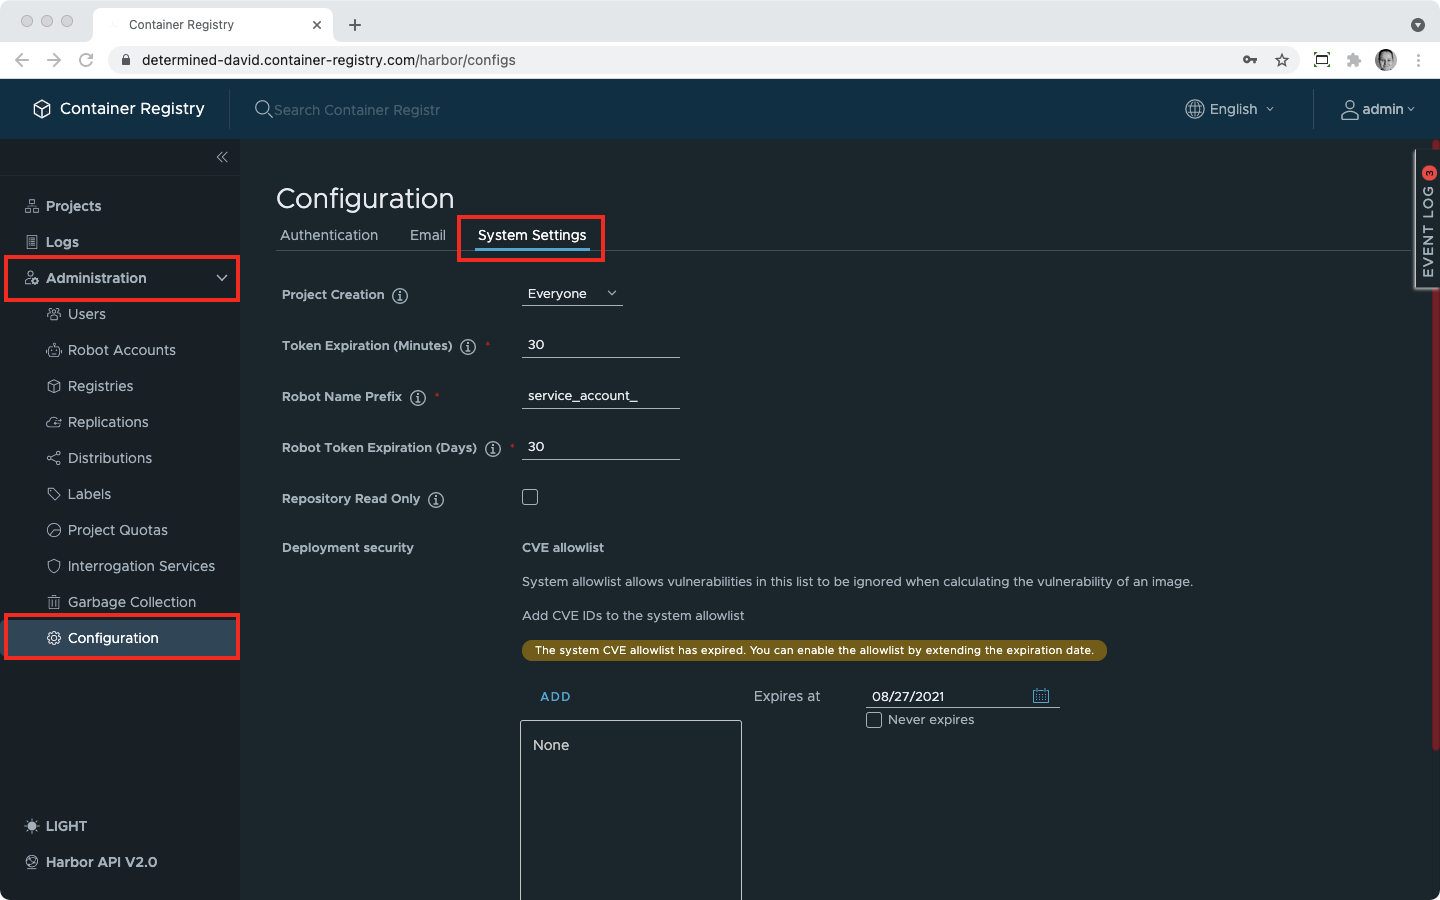1440x900 pixels.
Task: Click ADD to add a CVE ID
Action: pos(555,697)
